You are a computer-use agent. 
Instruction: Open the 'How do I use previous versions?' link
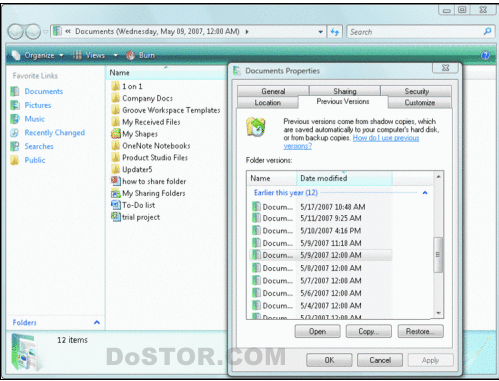351,142
